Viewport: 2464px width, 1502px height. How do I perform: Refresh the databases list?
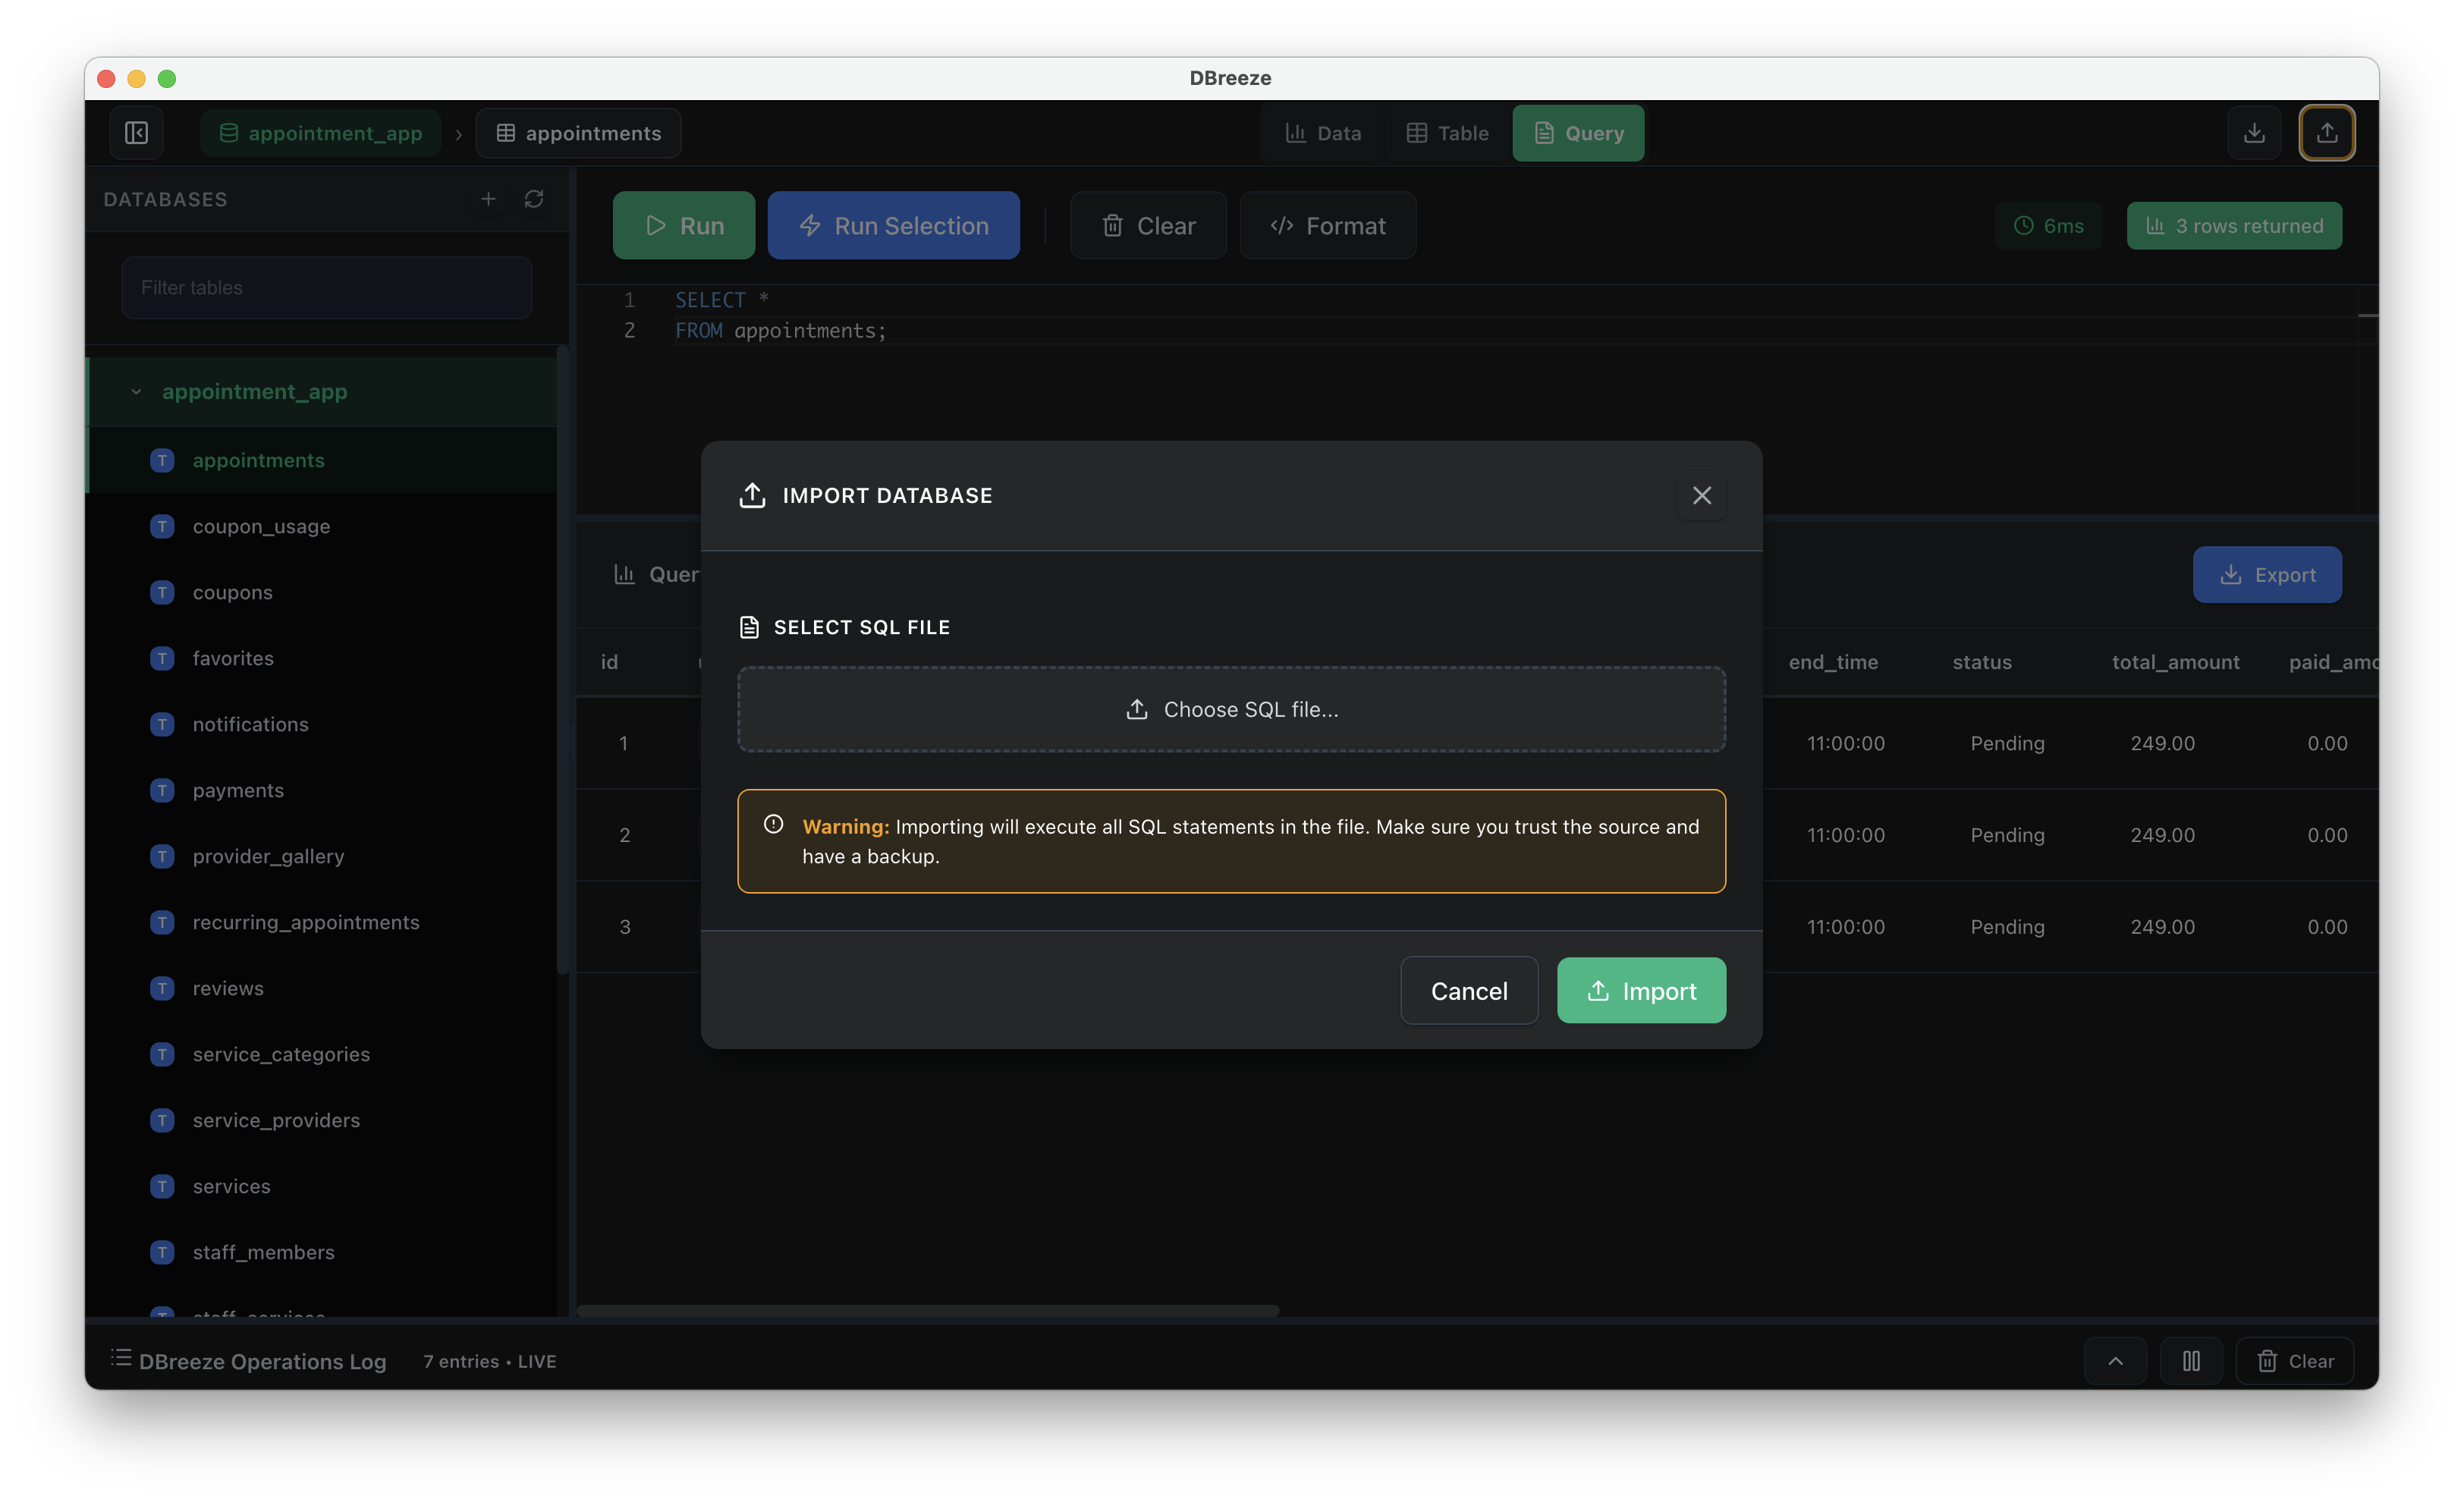[x=534, y=199]
